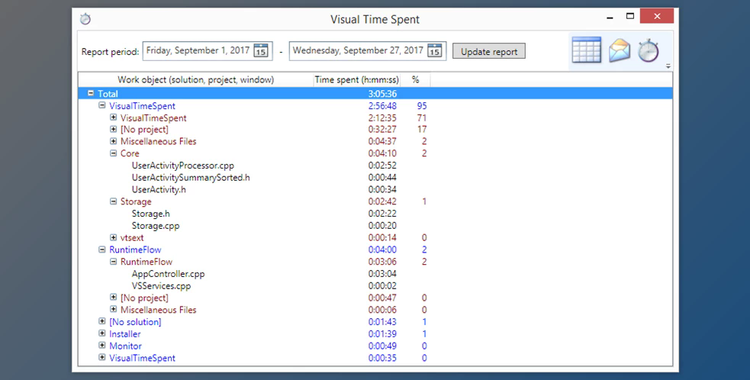The height and width of the screenshot is (380, 750).
Task: Expand the Installer solution node
Action: [x=102, y=334]
